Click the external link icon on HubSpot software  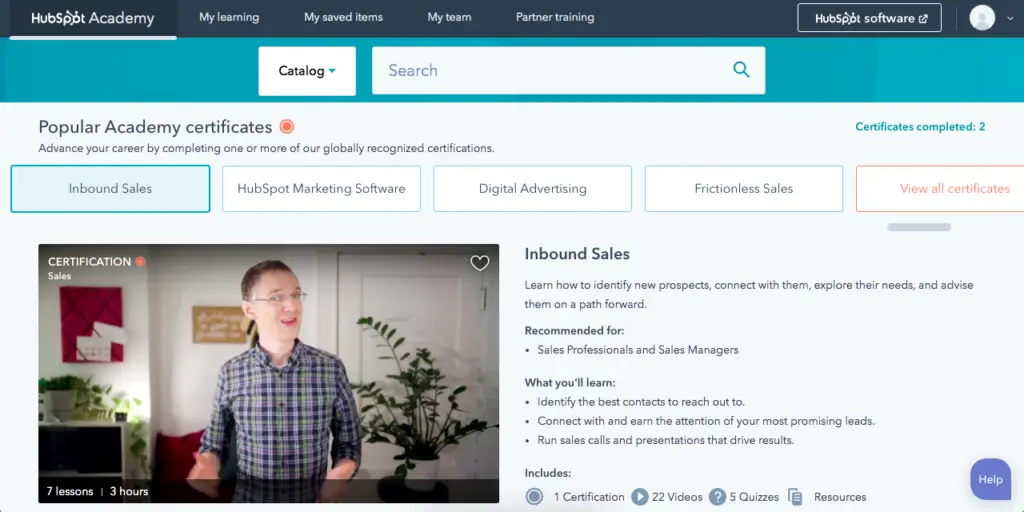pyautogui.click(x=923, y=19)
